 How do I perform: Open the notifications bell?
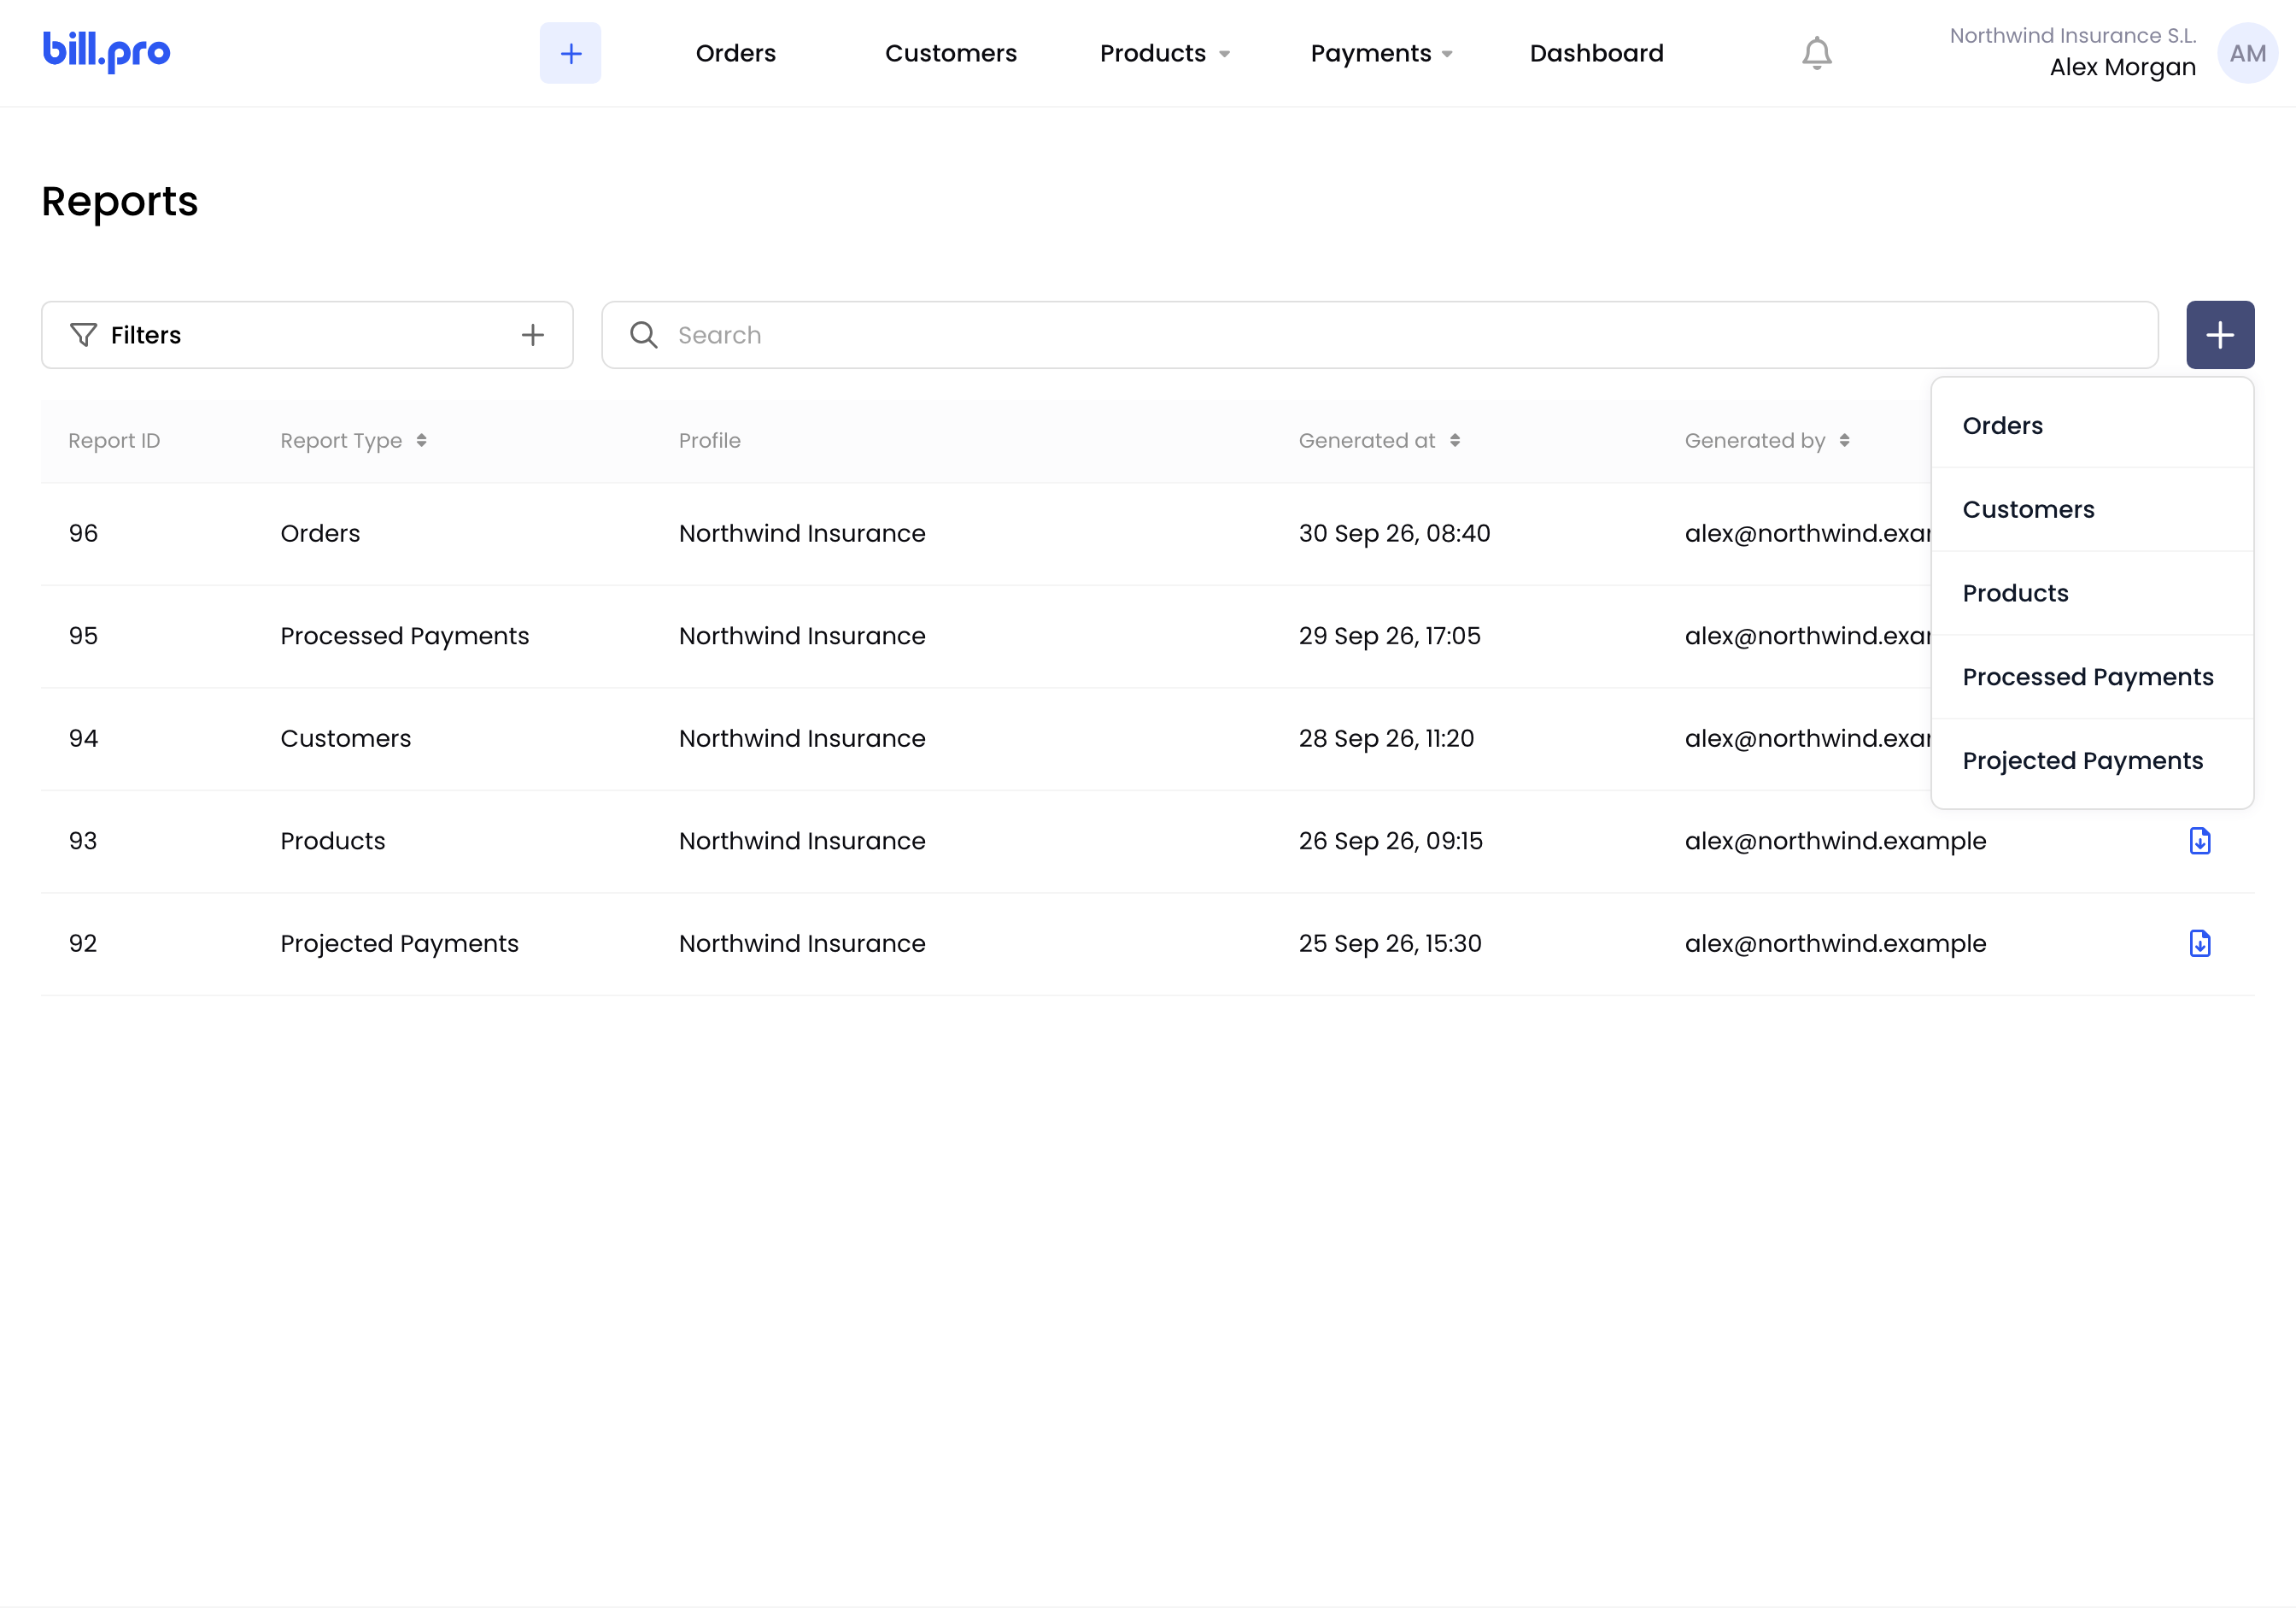(x=1816, y=53)
